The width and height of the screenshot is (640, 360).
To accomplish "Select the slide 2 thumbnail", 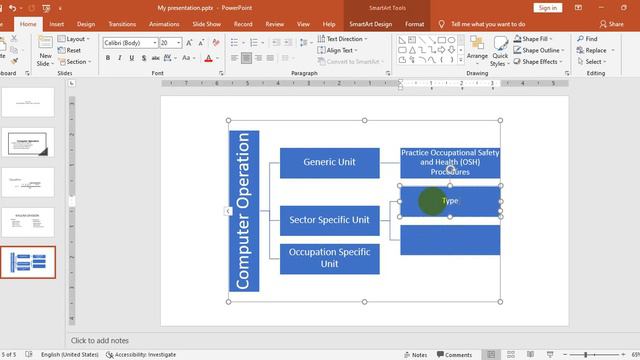I will 28,142.
